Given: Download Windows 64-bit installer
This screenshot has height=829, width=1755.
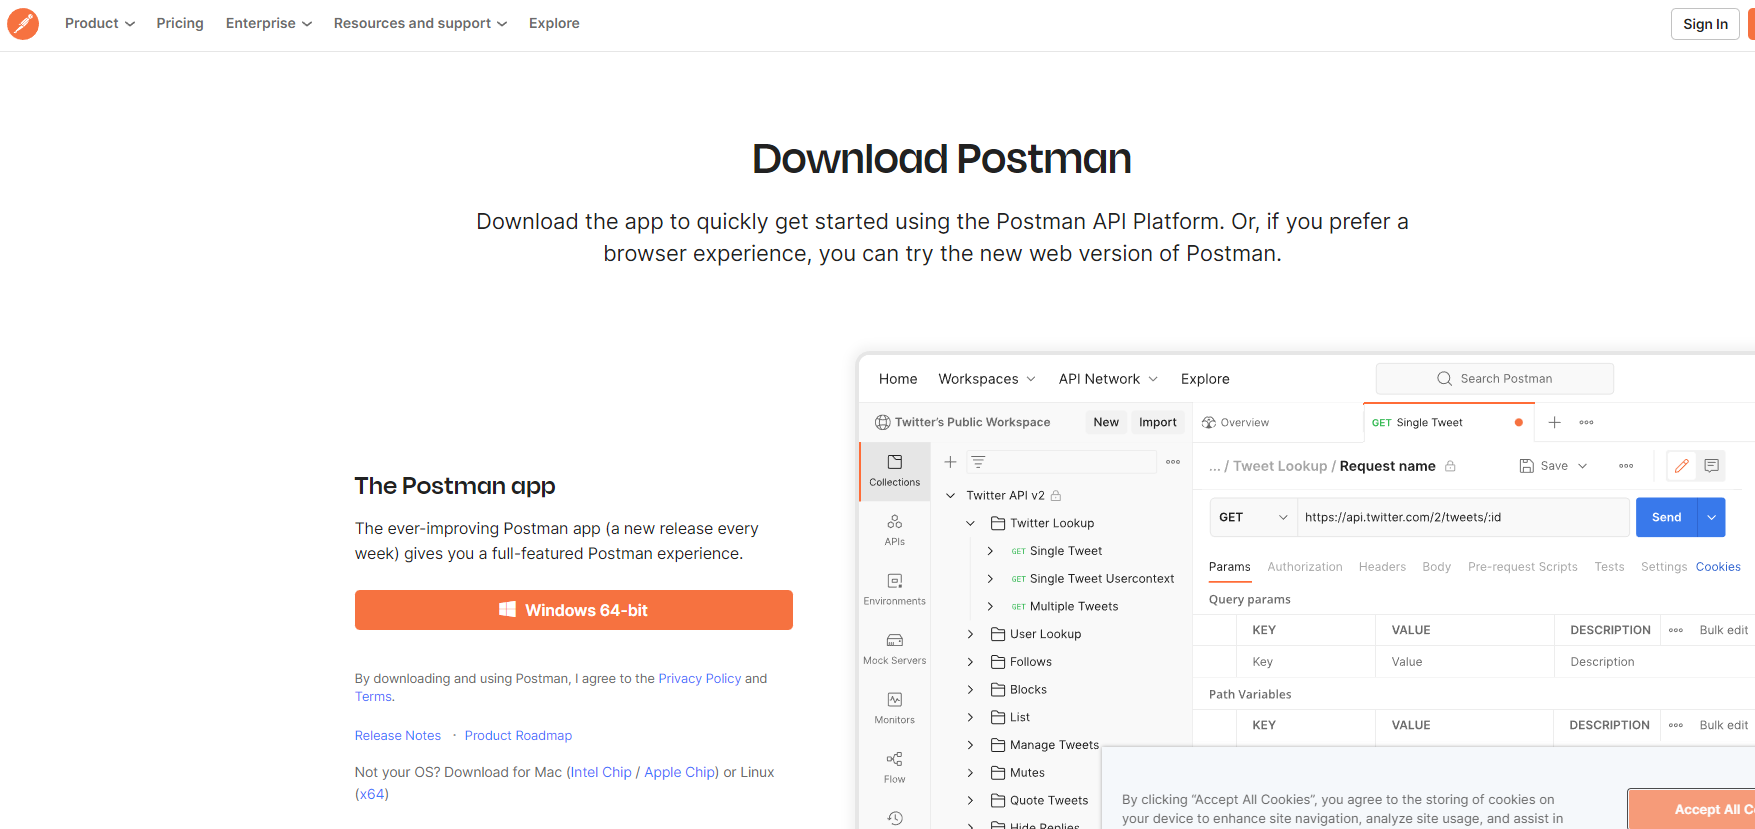Looking at the screenshot, I should [x=574, y=610].
